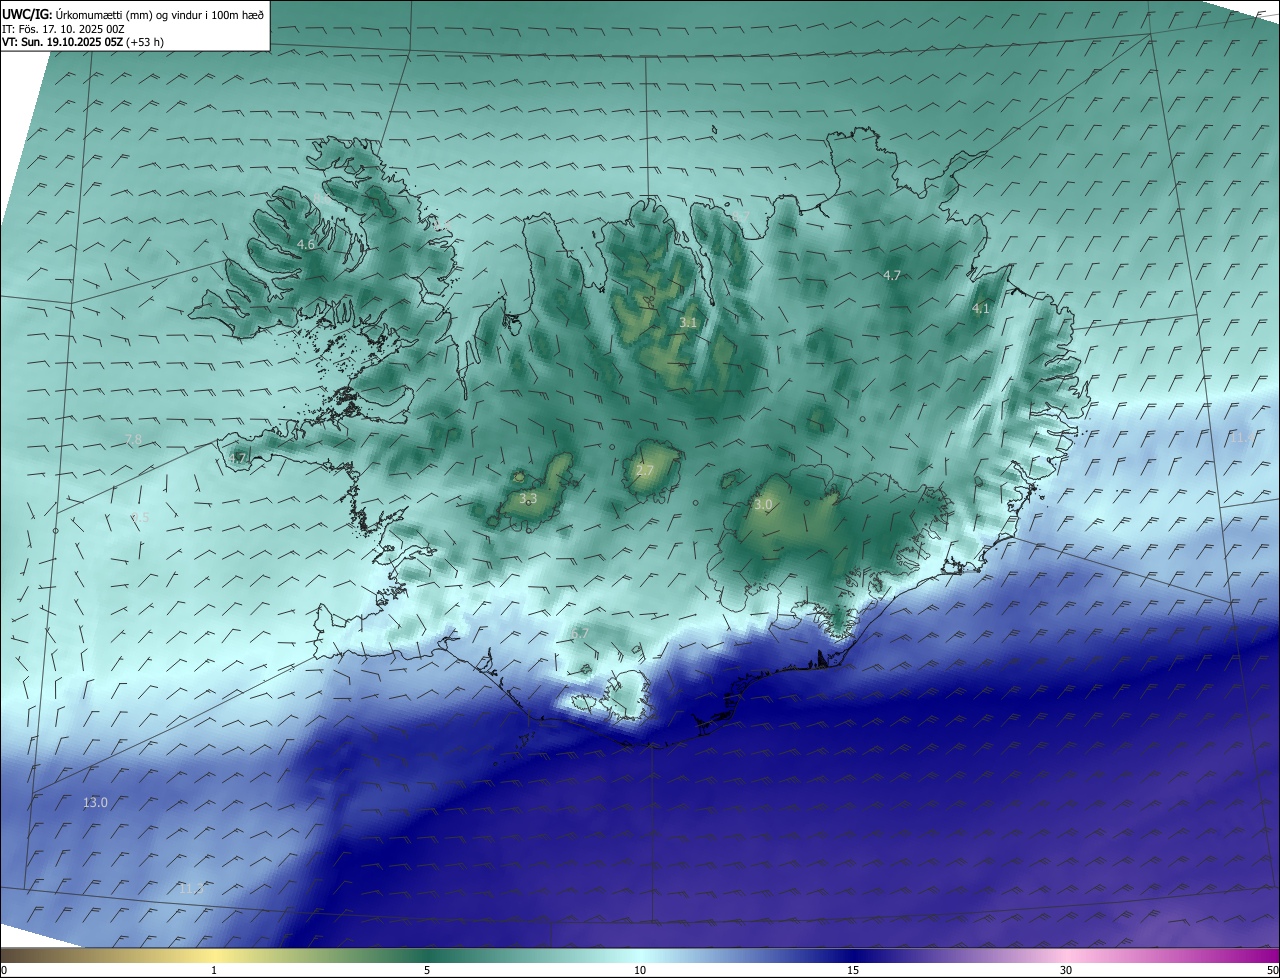The width and height of the screenshot is (1280, 978).
Task: Click the valid time "VT: Sun. 19.10.2025 05Z (+53 h)"
Action: point(83,42)
